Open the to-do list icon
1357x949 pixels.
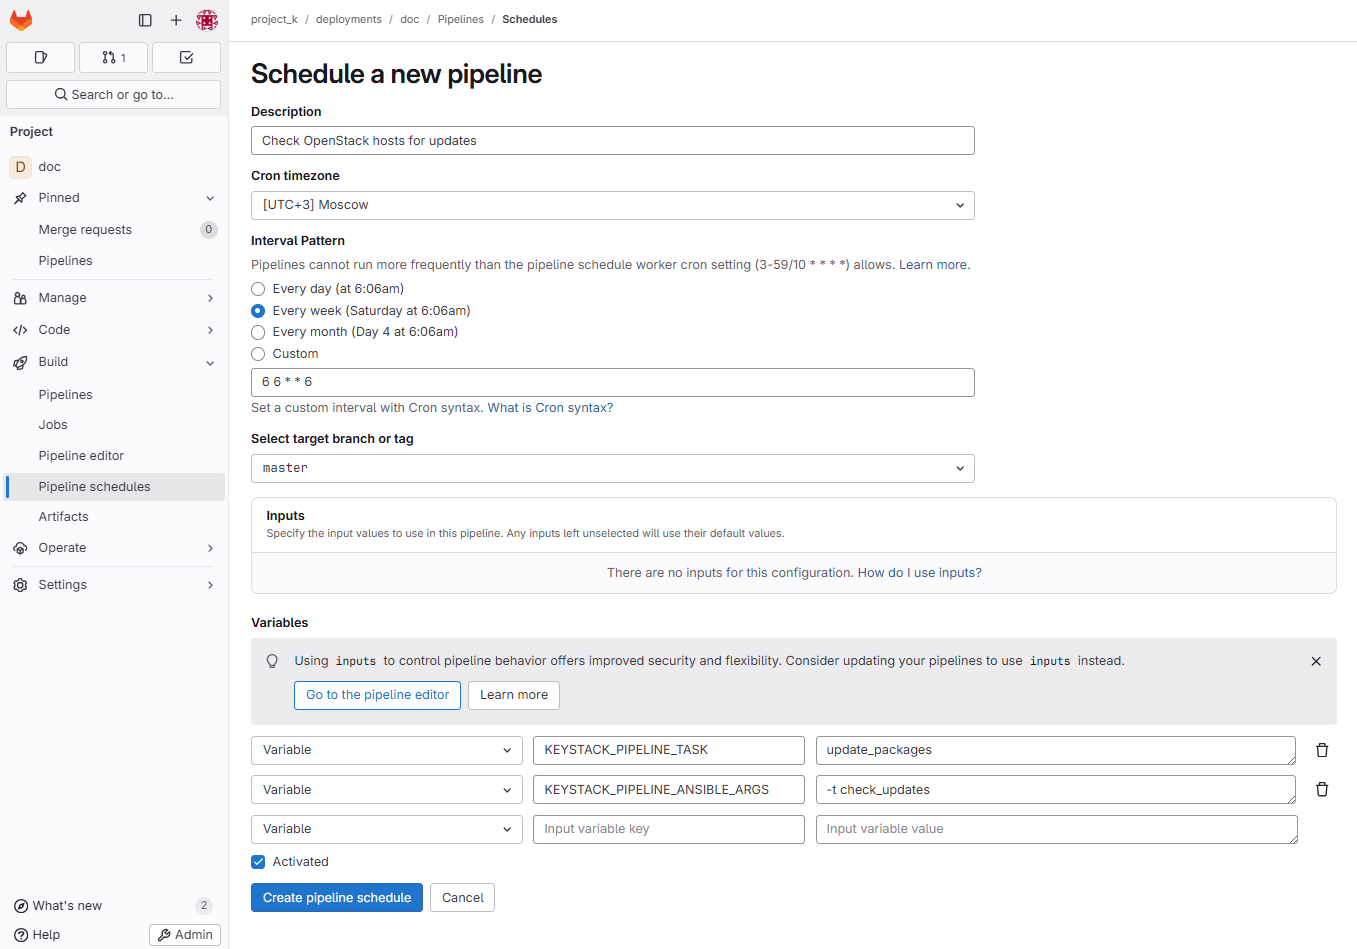(186, 58)
